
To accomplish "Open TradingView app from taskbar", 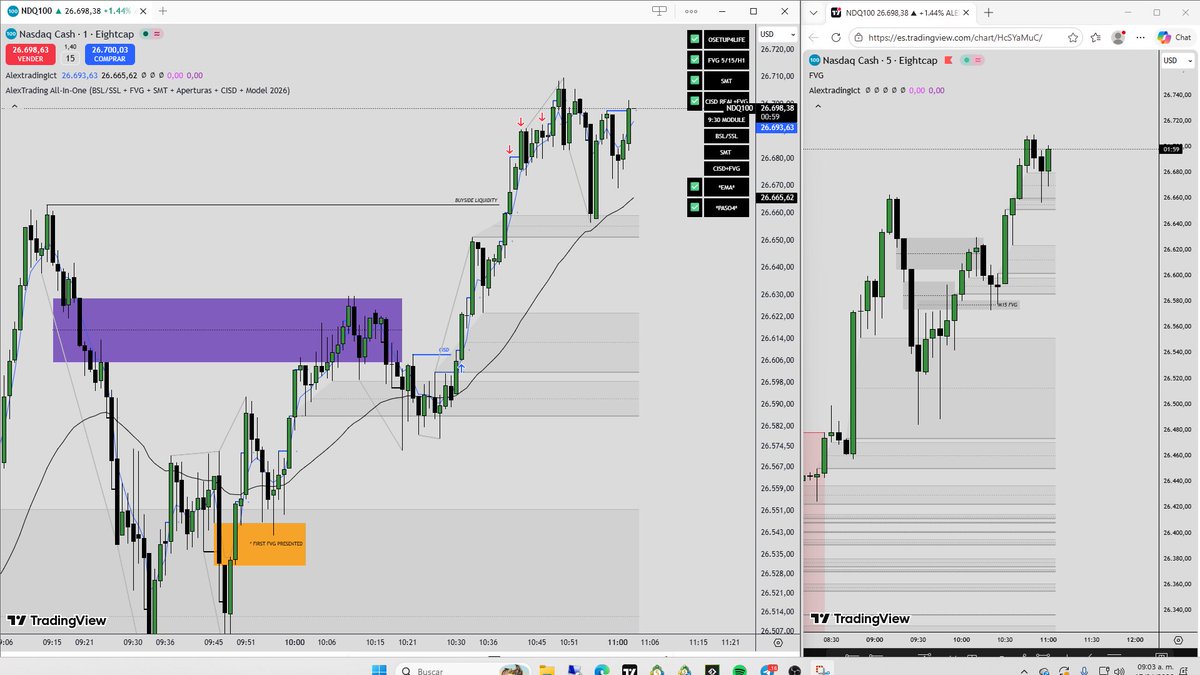I will click(x=629, y=669).
